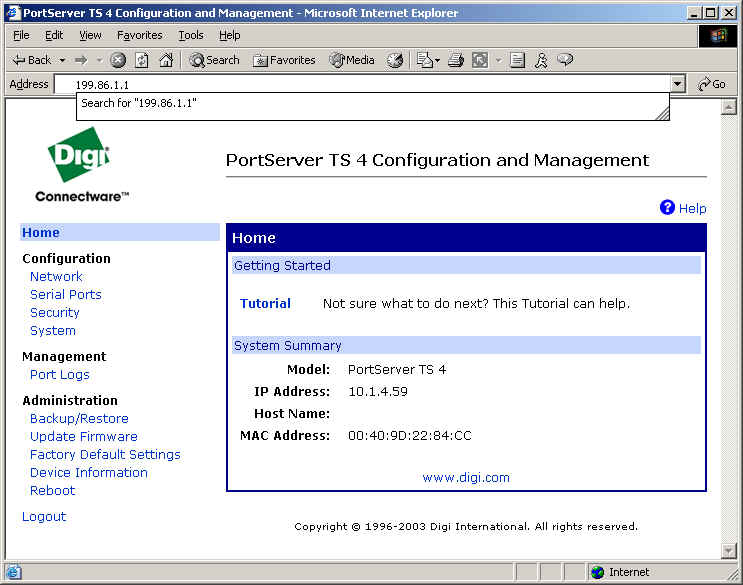The height and width of the screenshot is (585, 743).
Task: Open Serial Ports configuration page
Action: pos(65,295)
